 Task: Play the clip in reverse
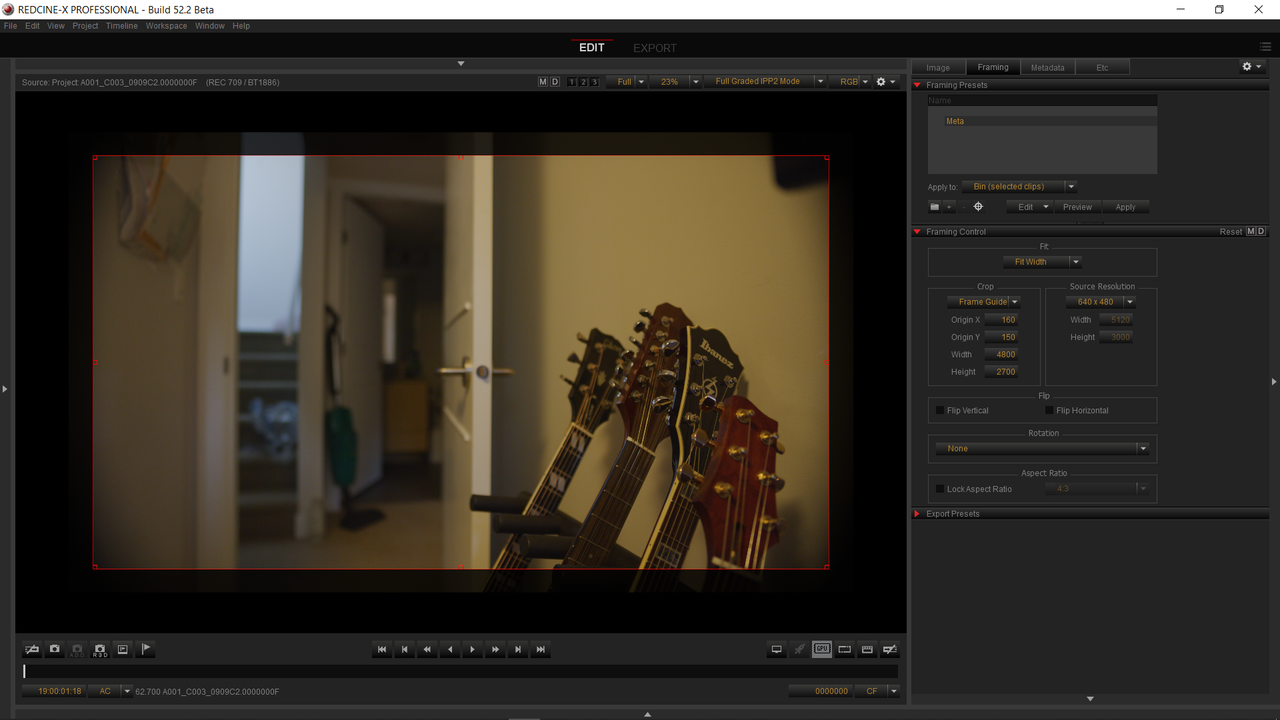[450, 650]
